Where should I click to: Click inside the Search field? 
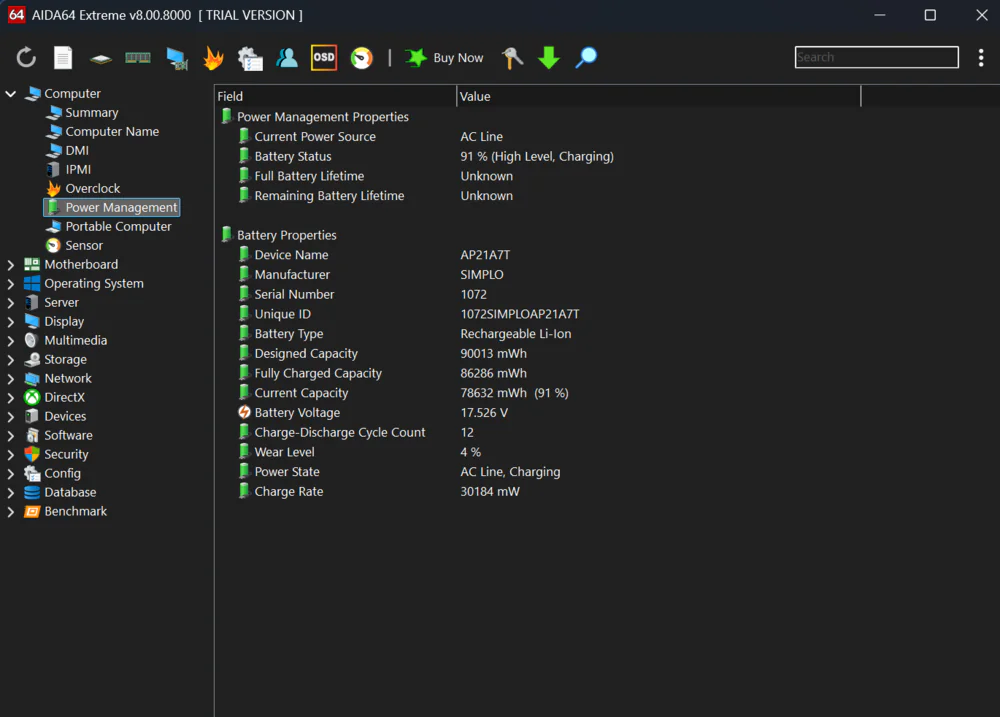point(876,58)
